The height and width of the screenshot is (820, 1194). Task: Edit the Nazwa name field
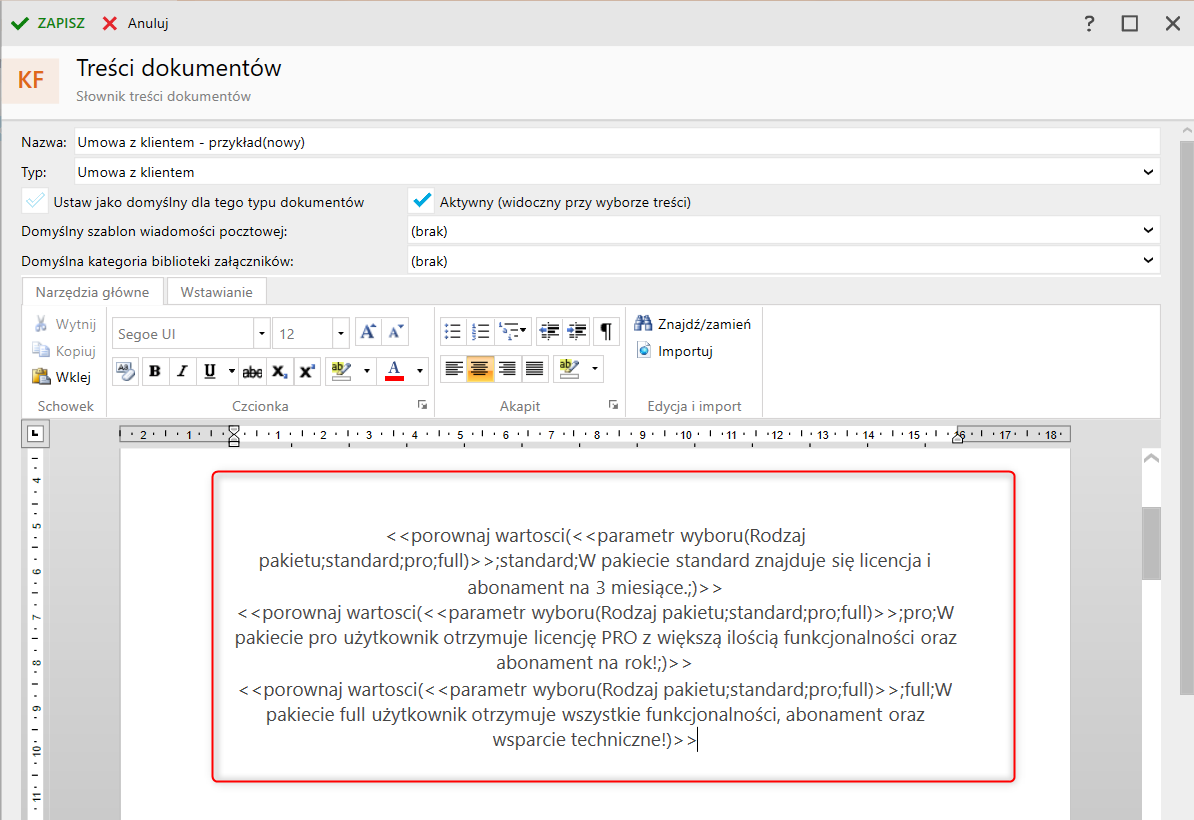[617, 142]
